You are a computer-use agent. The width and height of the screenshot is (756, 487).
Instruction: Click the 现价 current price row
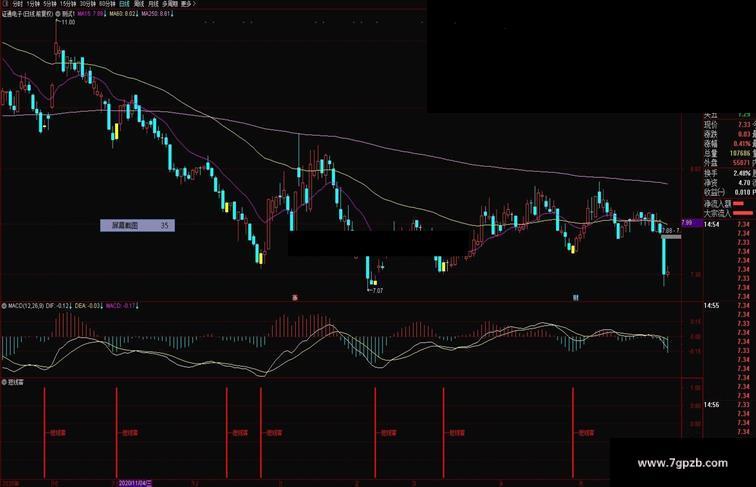728,124
